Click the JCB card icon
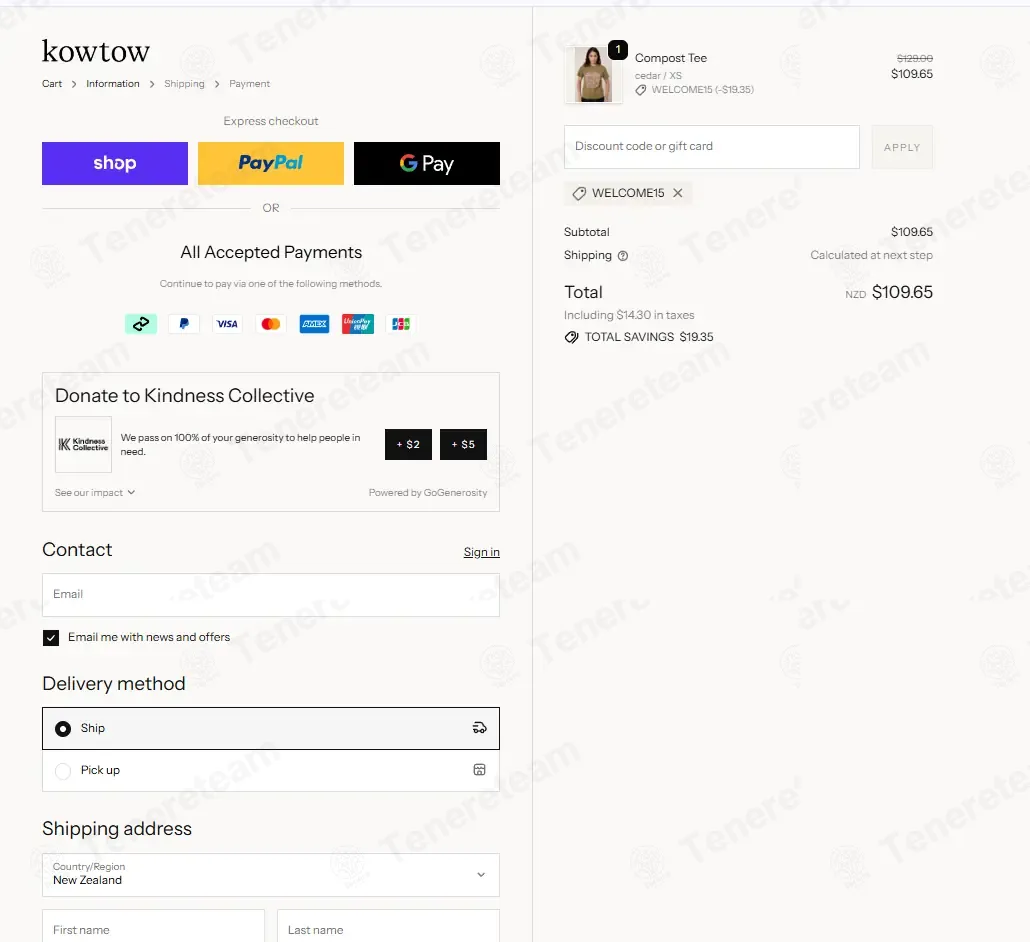1030x942 pixels. [x=401, y=324]
